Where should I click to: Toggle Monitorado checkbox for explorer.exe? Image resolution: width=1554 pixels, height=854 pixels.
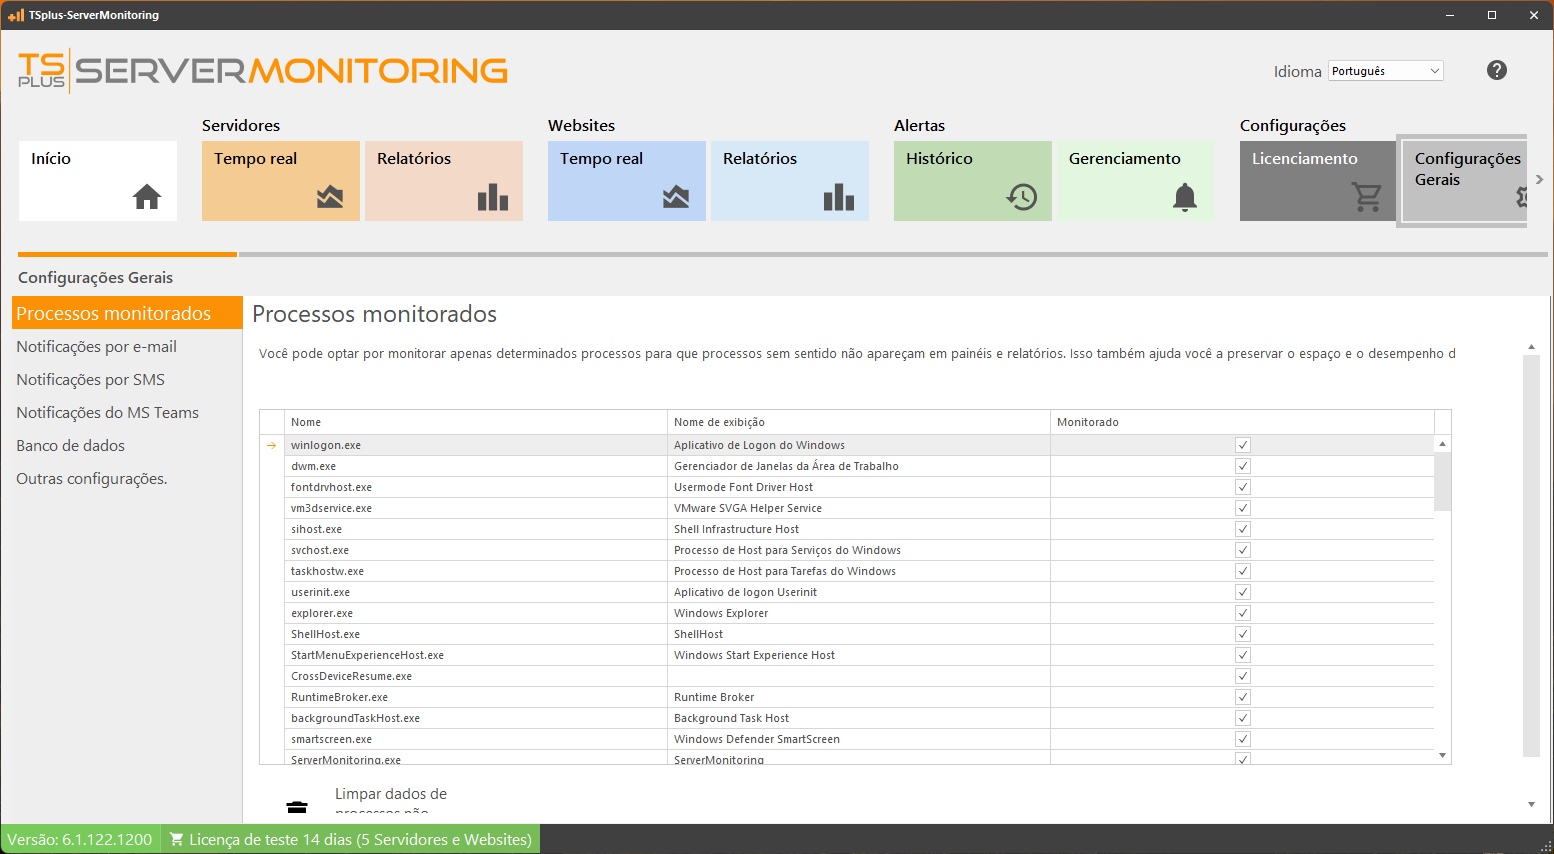1242,613
